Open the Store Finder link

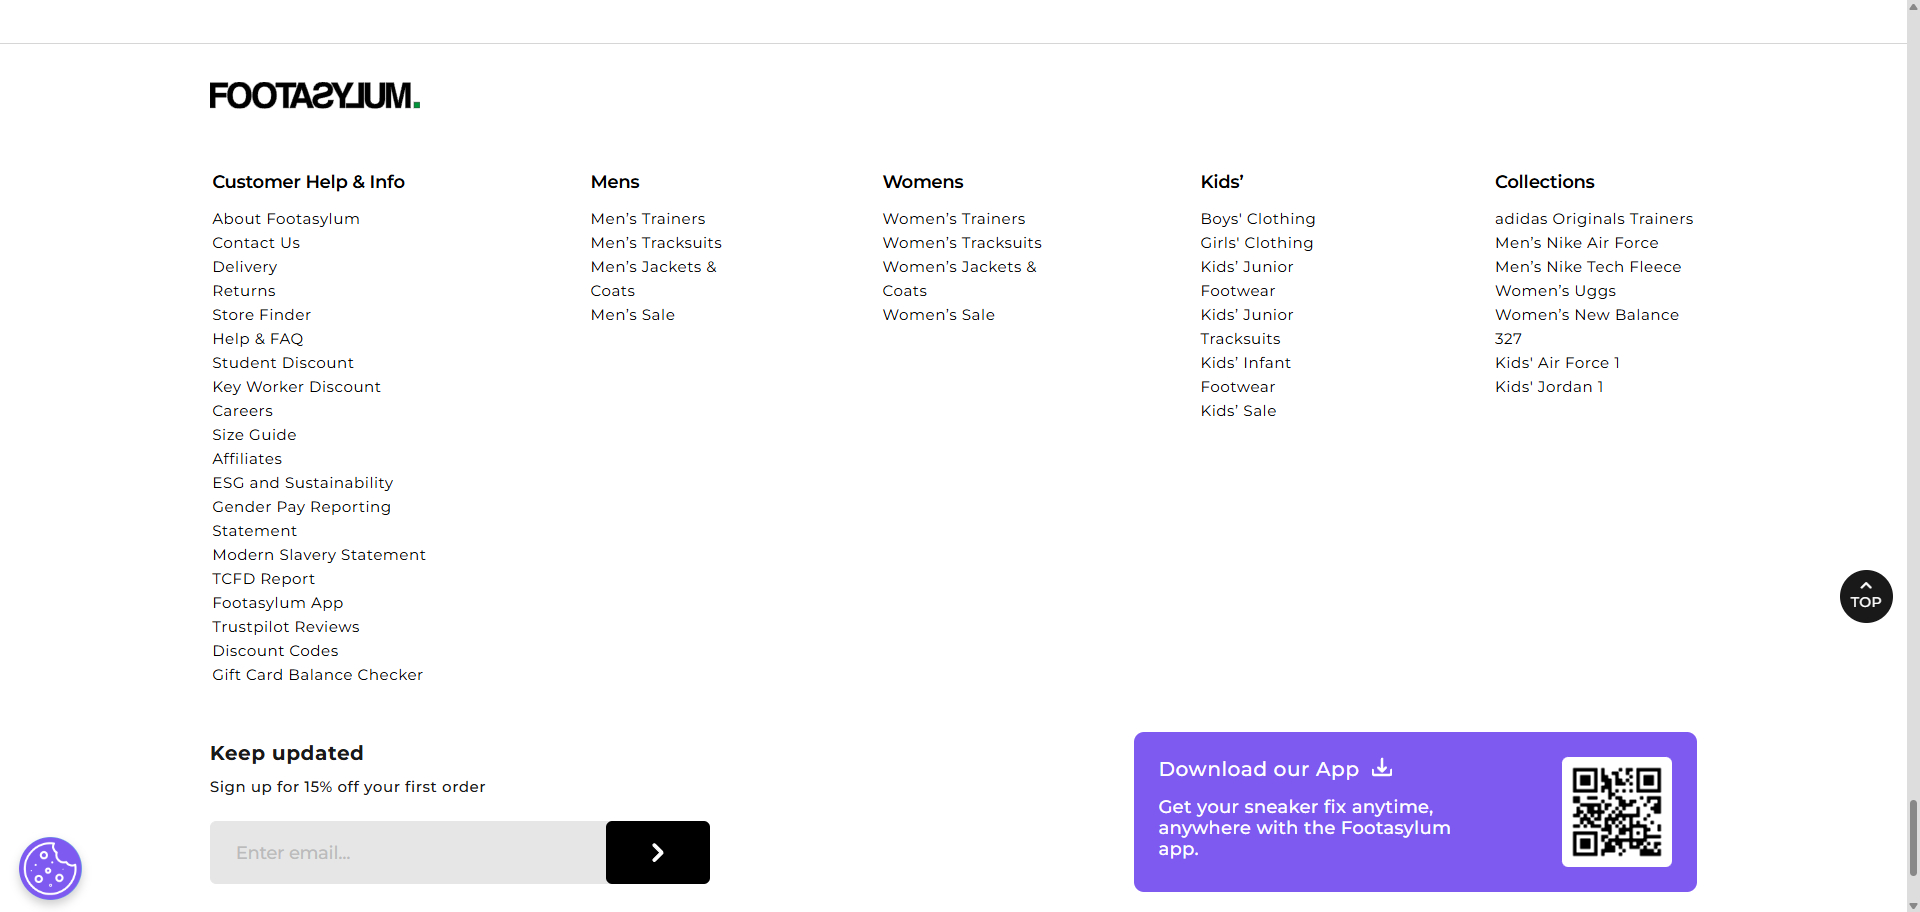[261, 315]
